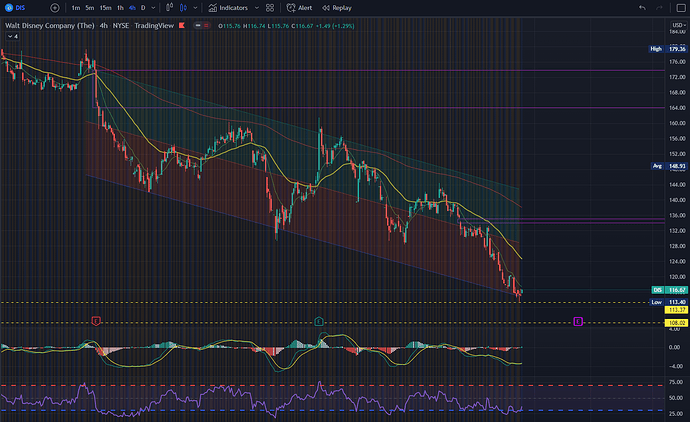Click the bar style icon
Image resolution: width=690 pixels, height=422 pixels.
click(169, 8)
